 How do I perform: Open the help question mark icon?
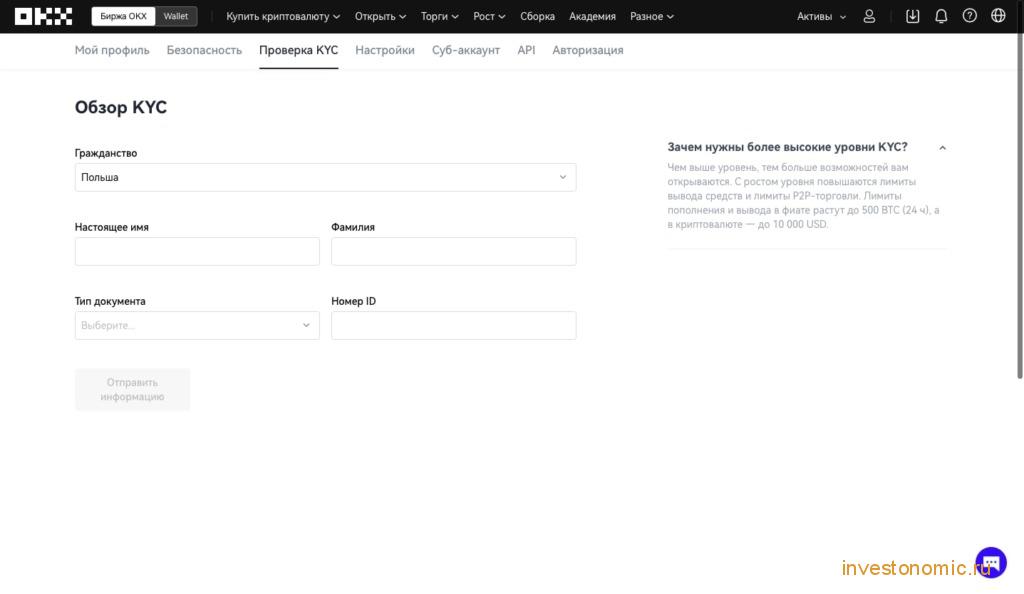point(970,16)
